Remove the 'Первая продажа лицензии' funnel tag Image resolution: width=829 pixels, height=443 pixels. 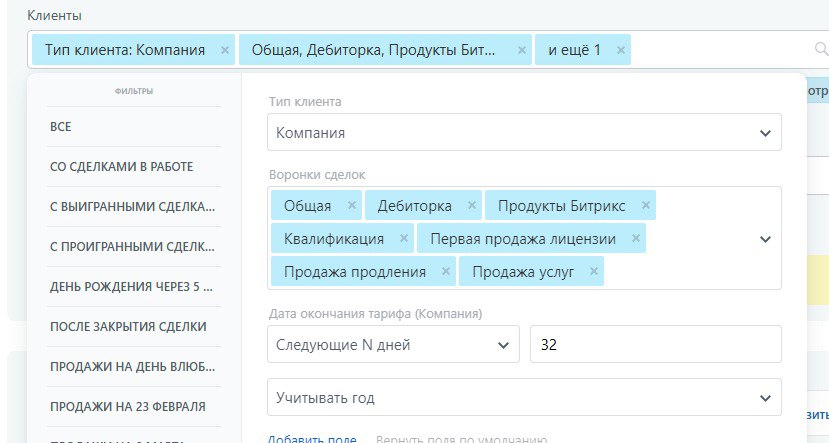point(635,239)
